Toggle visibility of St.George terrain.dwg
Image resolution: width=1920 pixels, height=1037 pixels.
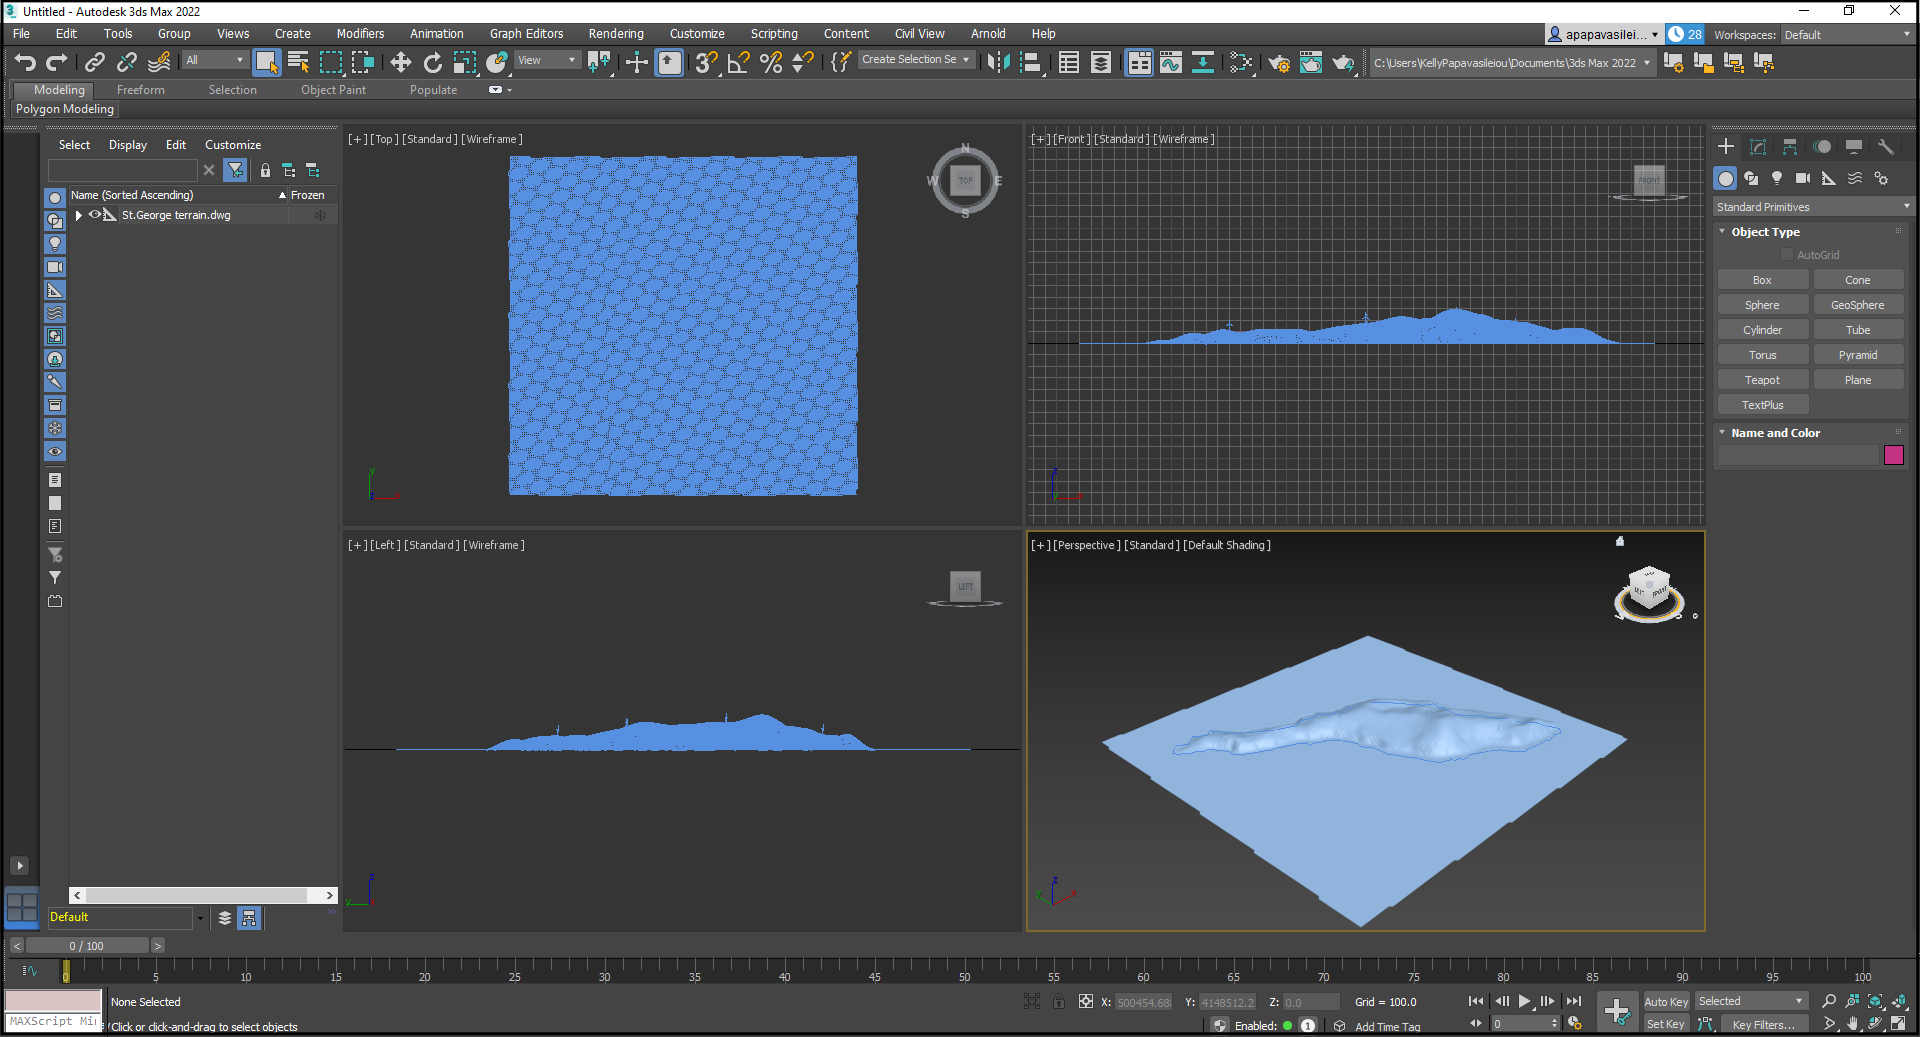(x=95, y=215)
